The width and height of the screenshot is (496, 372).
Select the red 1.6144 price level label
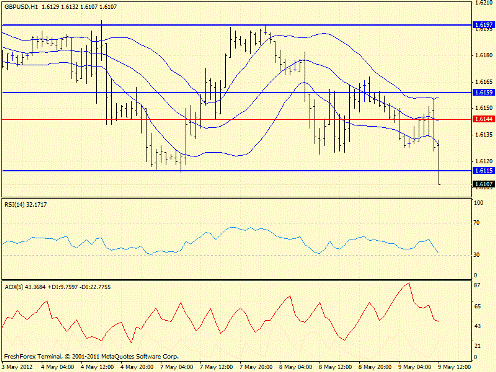coord(484,119)
